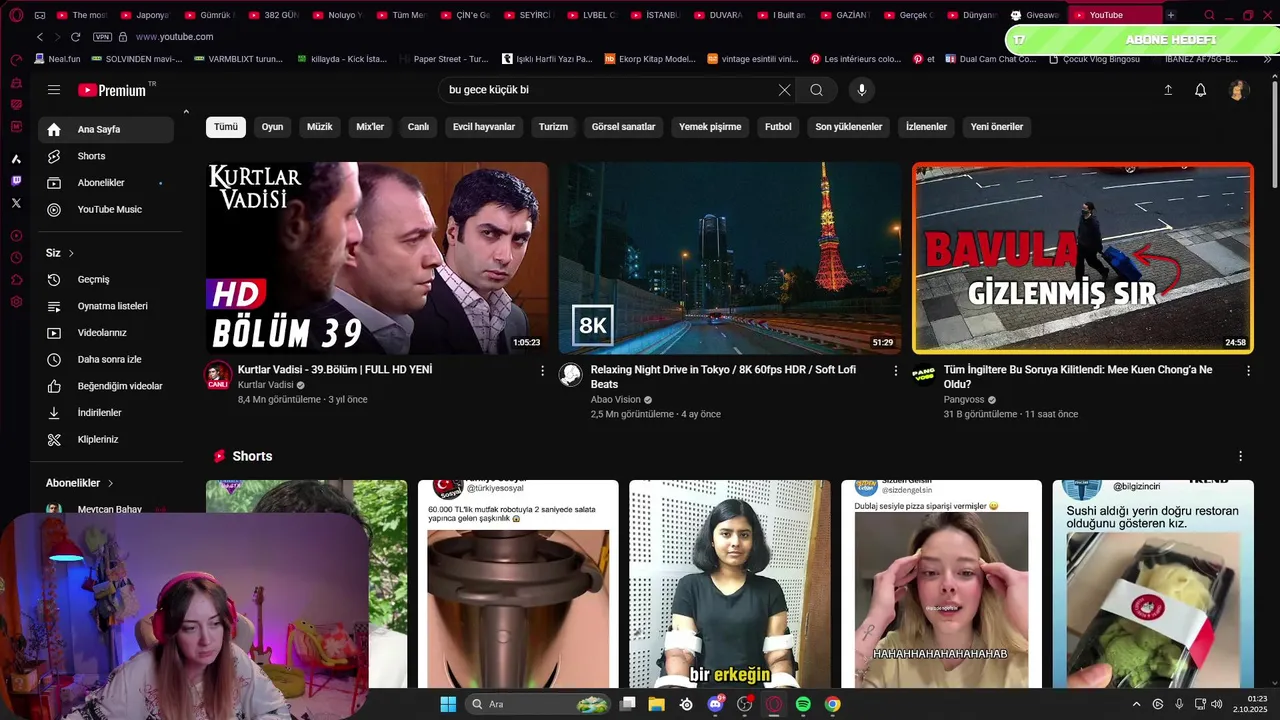Image resolution: width=1280 pixels, height=720 pixels.
Task: Switch to the Giveaway browser tab
Action: tap(1036, 15)
